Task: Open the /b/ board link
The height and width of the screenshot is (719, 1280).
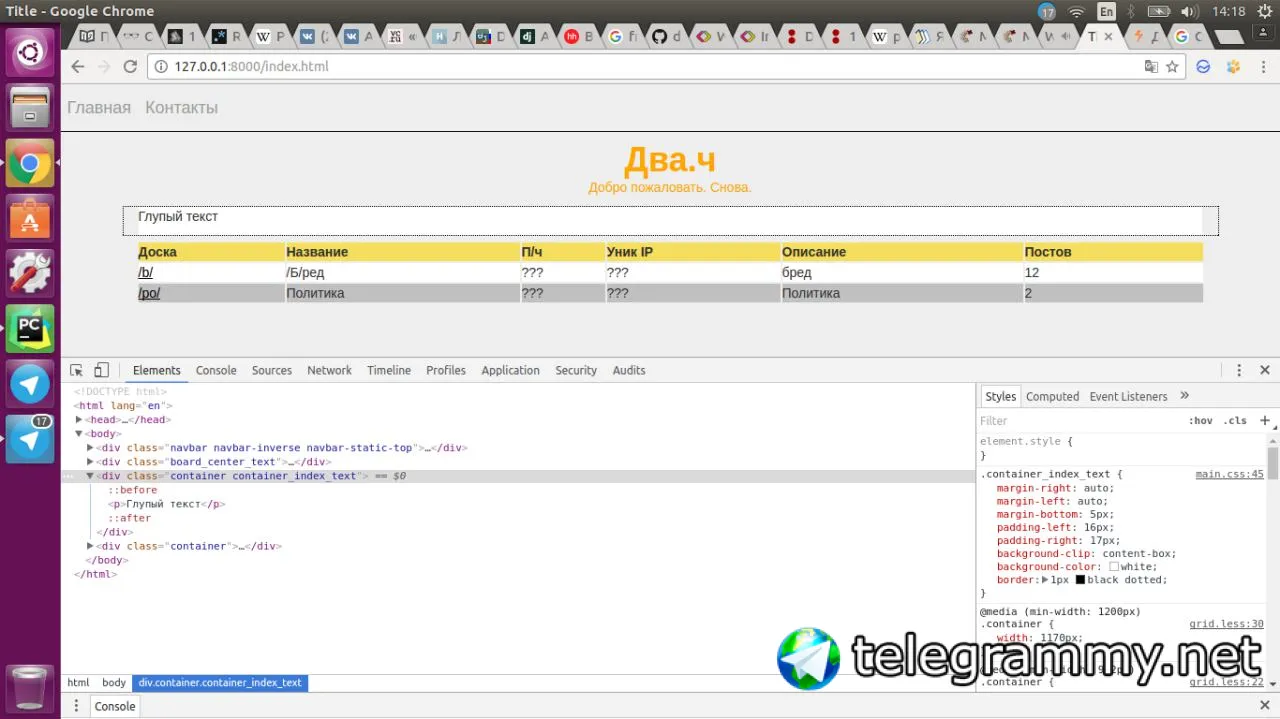Action: (x=146, y=272)
